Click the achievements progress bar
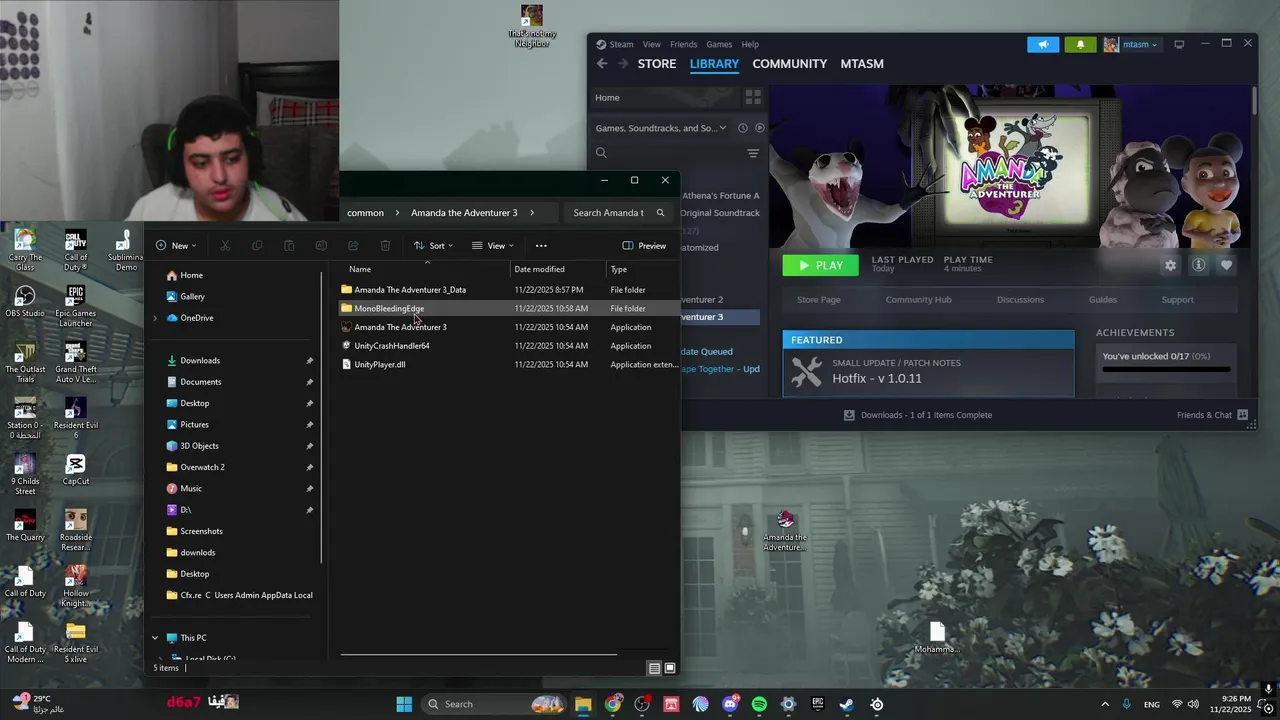 click(x=1166, y=369)
